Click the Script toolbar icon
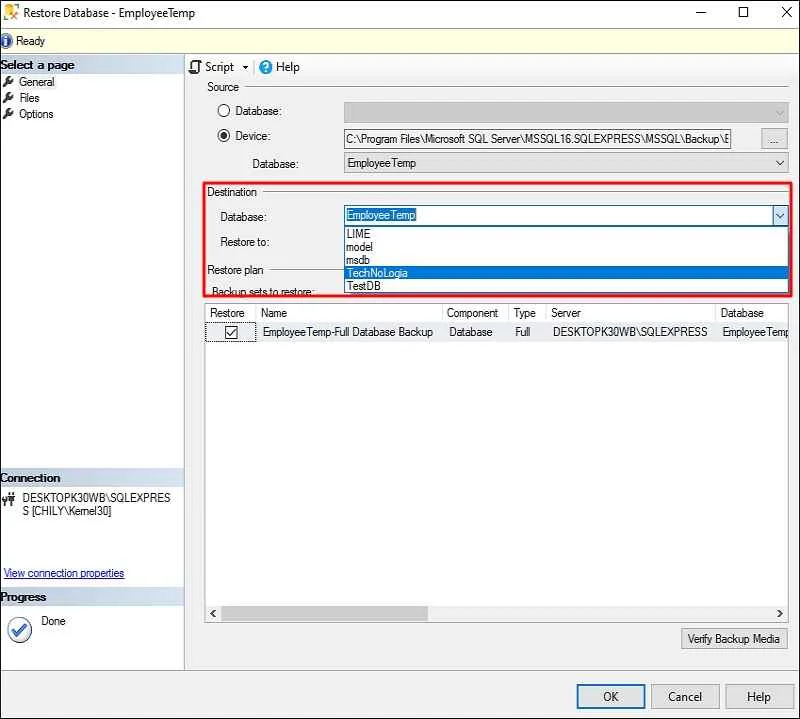The height and width of the screenshot is (719, 800). [195, 67]
